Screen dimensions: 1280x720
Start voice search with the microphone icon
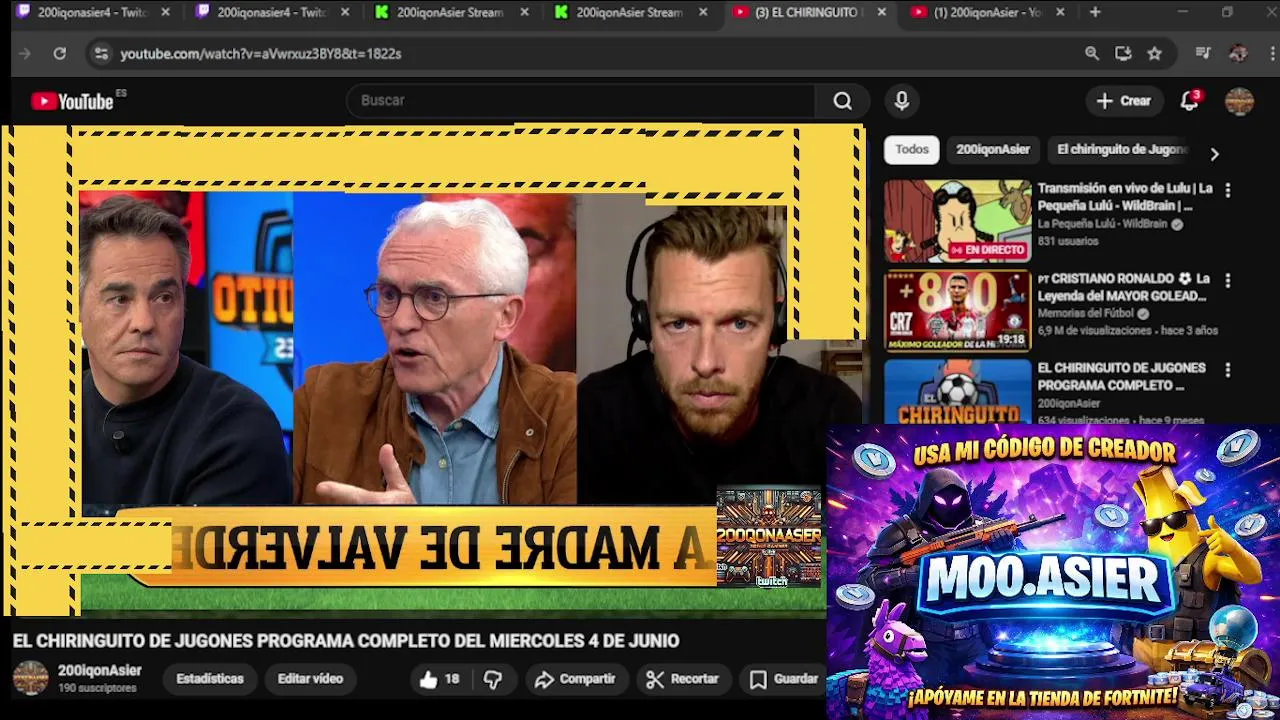[x=902, y=100]
